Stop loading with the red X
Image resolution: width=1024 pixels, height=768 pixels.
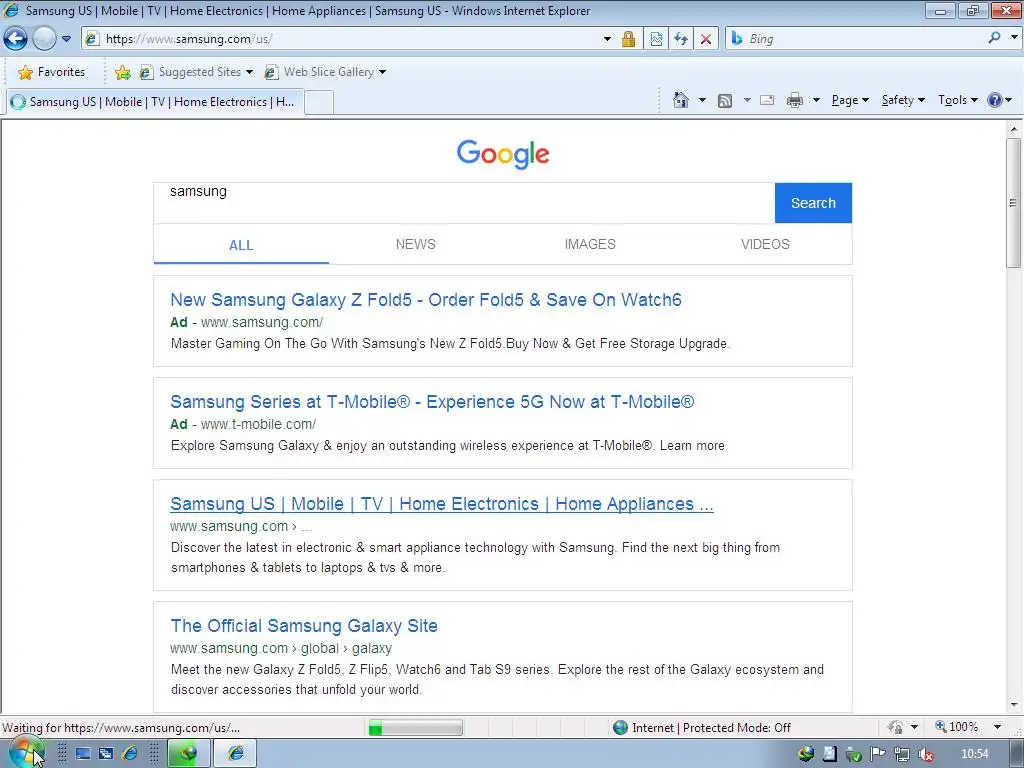coord(706,39)
